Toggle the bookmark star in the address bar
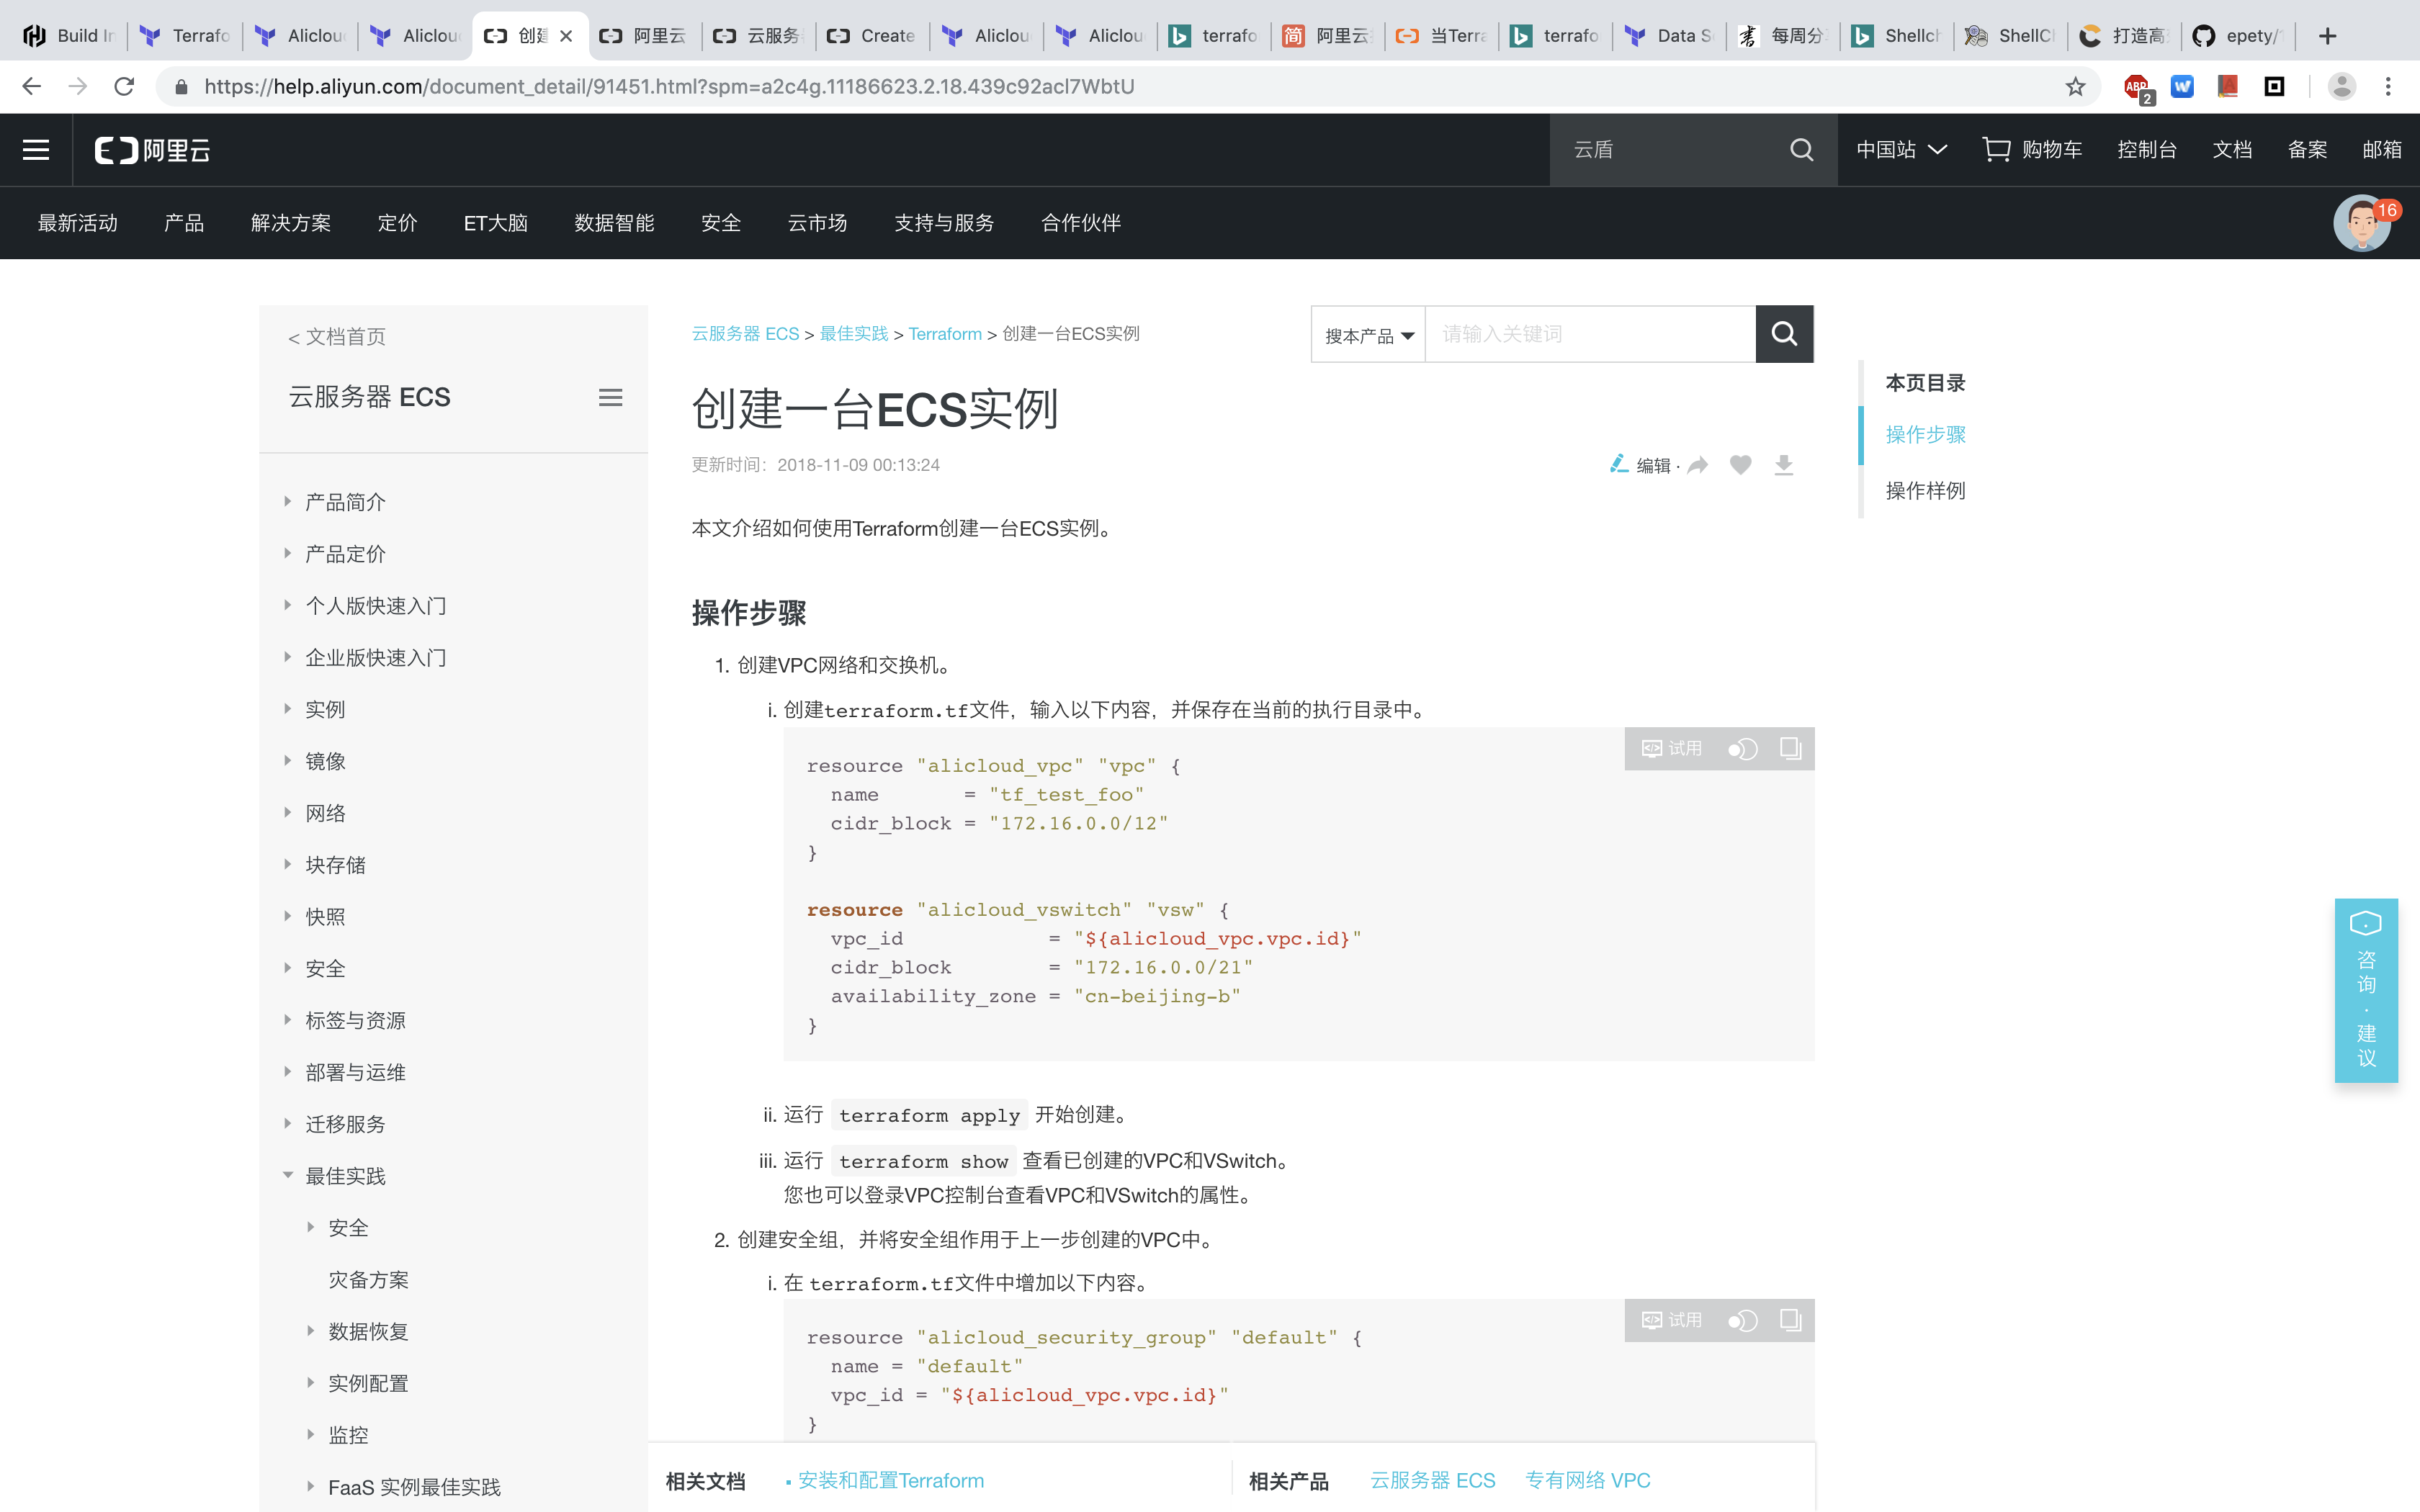Image resolution: width=2420 pixels, height=1512 pixels. point(2074,86)
